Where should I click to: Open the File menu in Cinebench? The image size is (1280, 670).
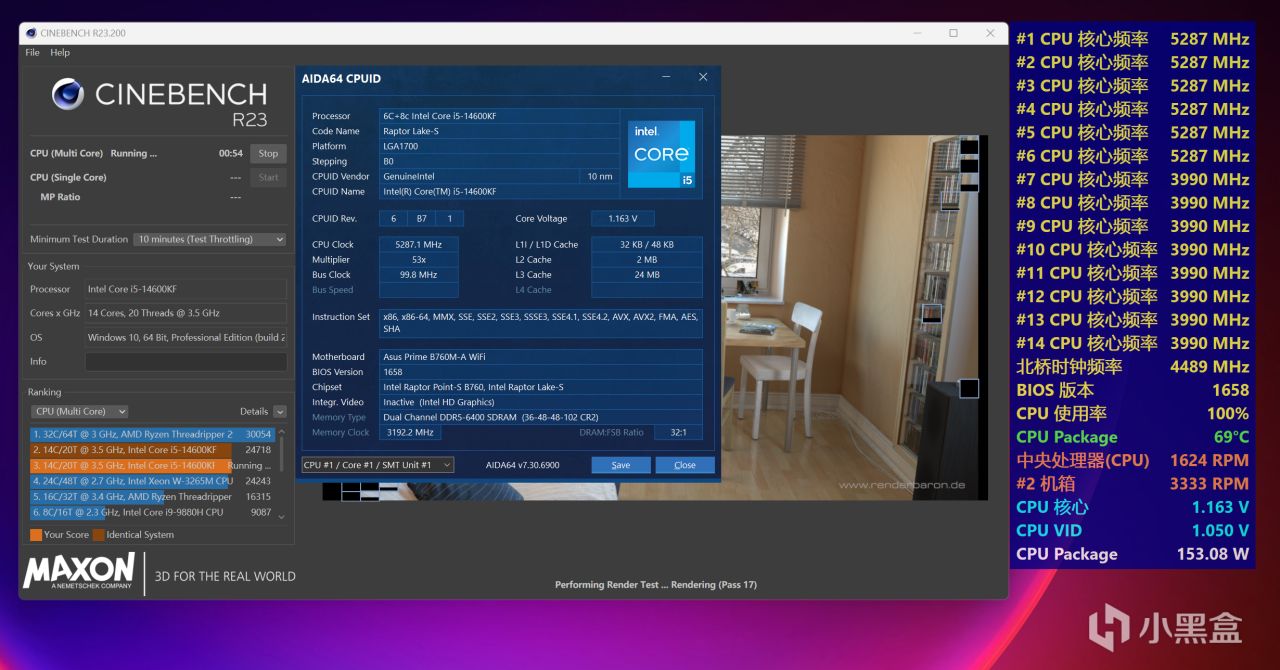click(x=33, y=52)
